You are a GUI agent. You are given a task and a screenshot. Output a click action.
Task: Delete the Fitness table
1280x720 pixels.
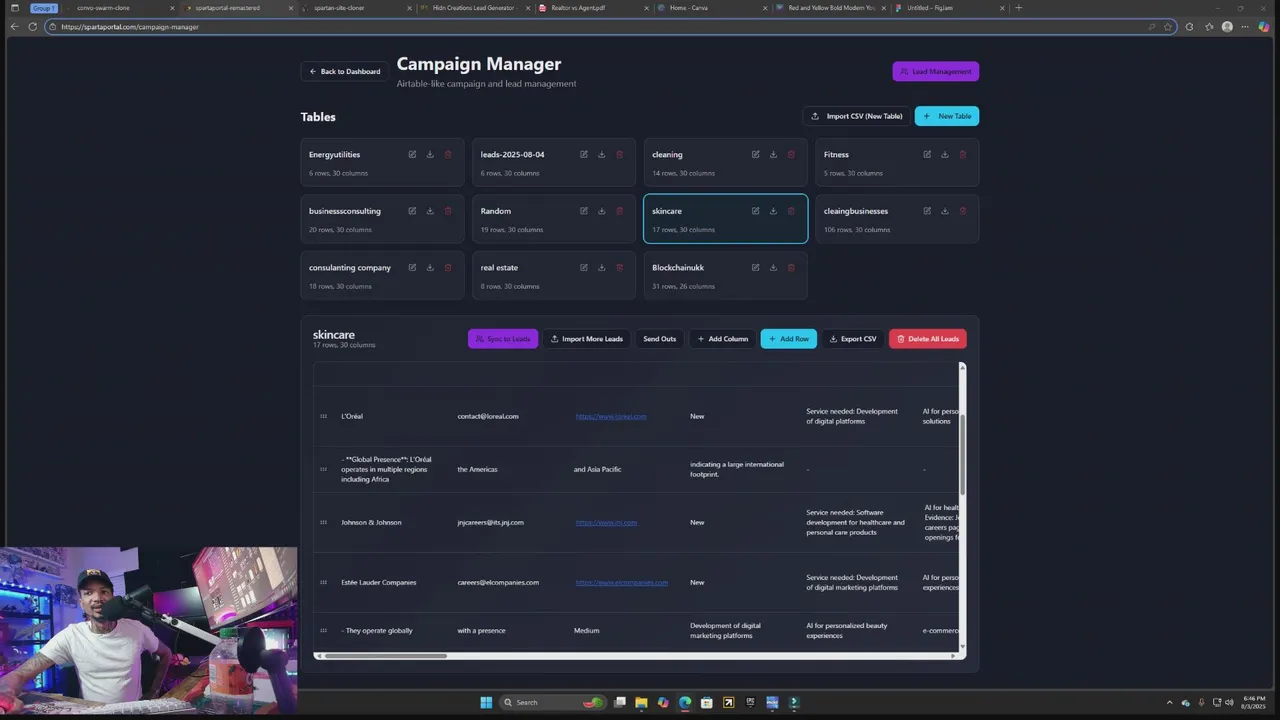[963, 154]
